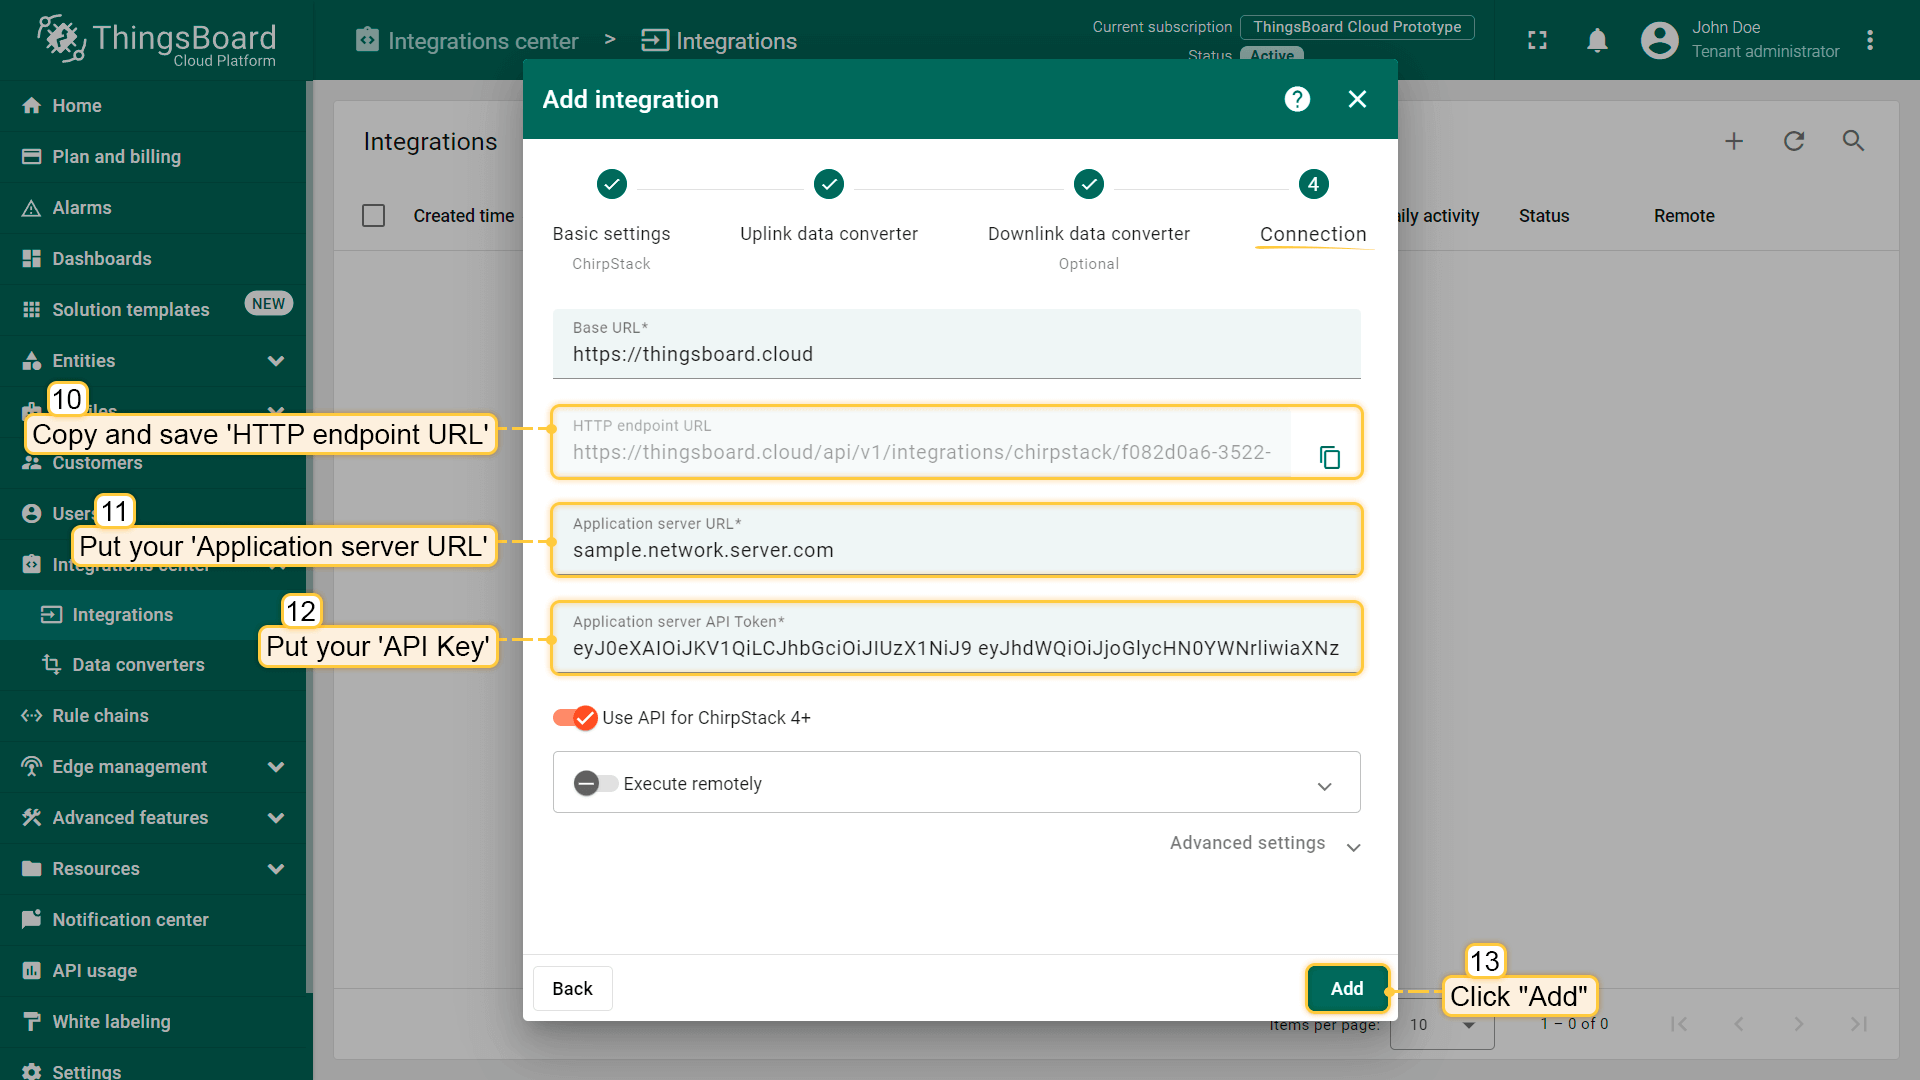Open the help icon in dialog header
Image resolution: width=1920 pixels, height=1080 pixels.
1297,99
